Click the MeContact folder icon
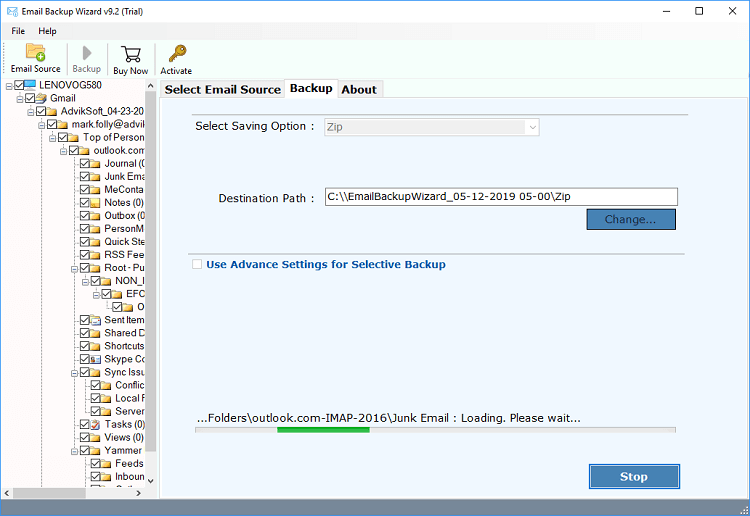750x516 pixels. pos(95,190)
